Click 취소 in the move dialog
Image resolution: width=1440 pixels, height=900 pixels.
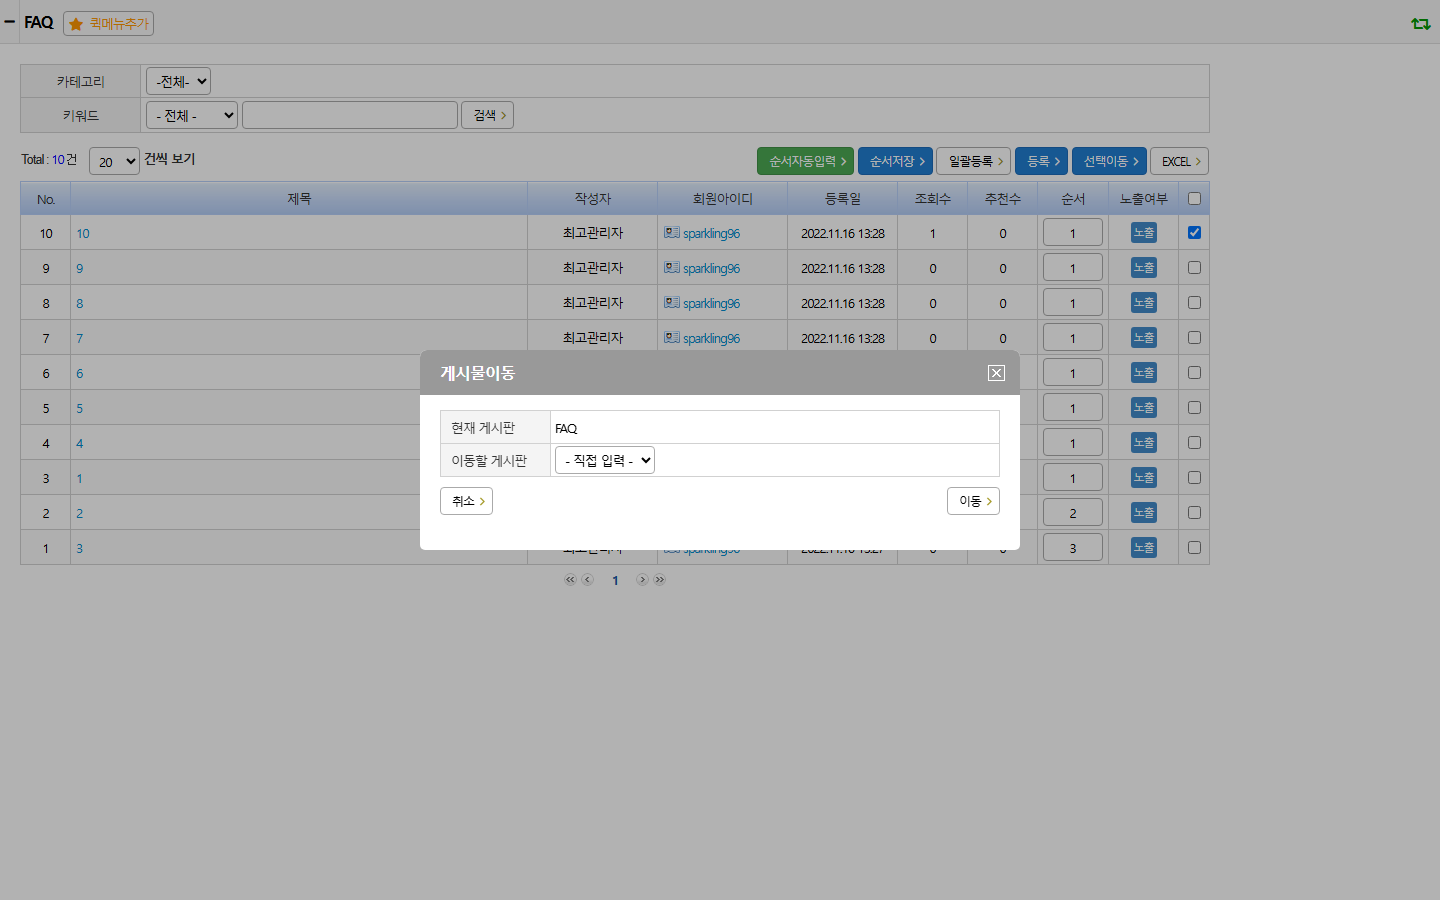click(x=466, y=501)
